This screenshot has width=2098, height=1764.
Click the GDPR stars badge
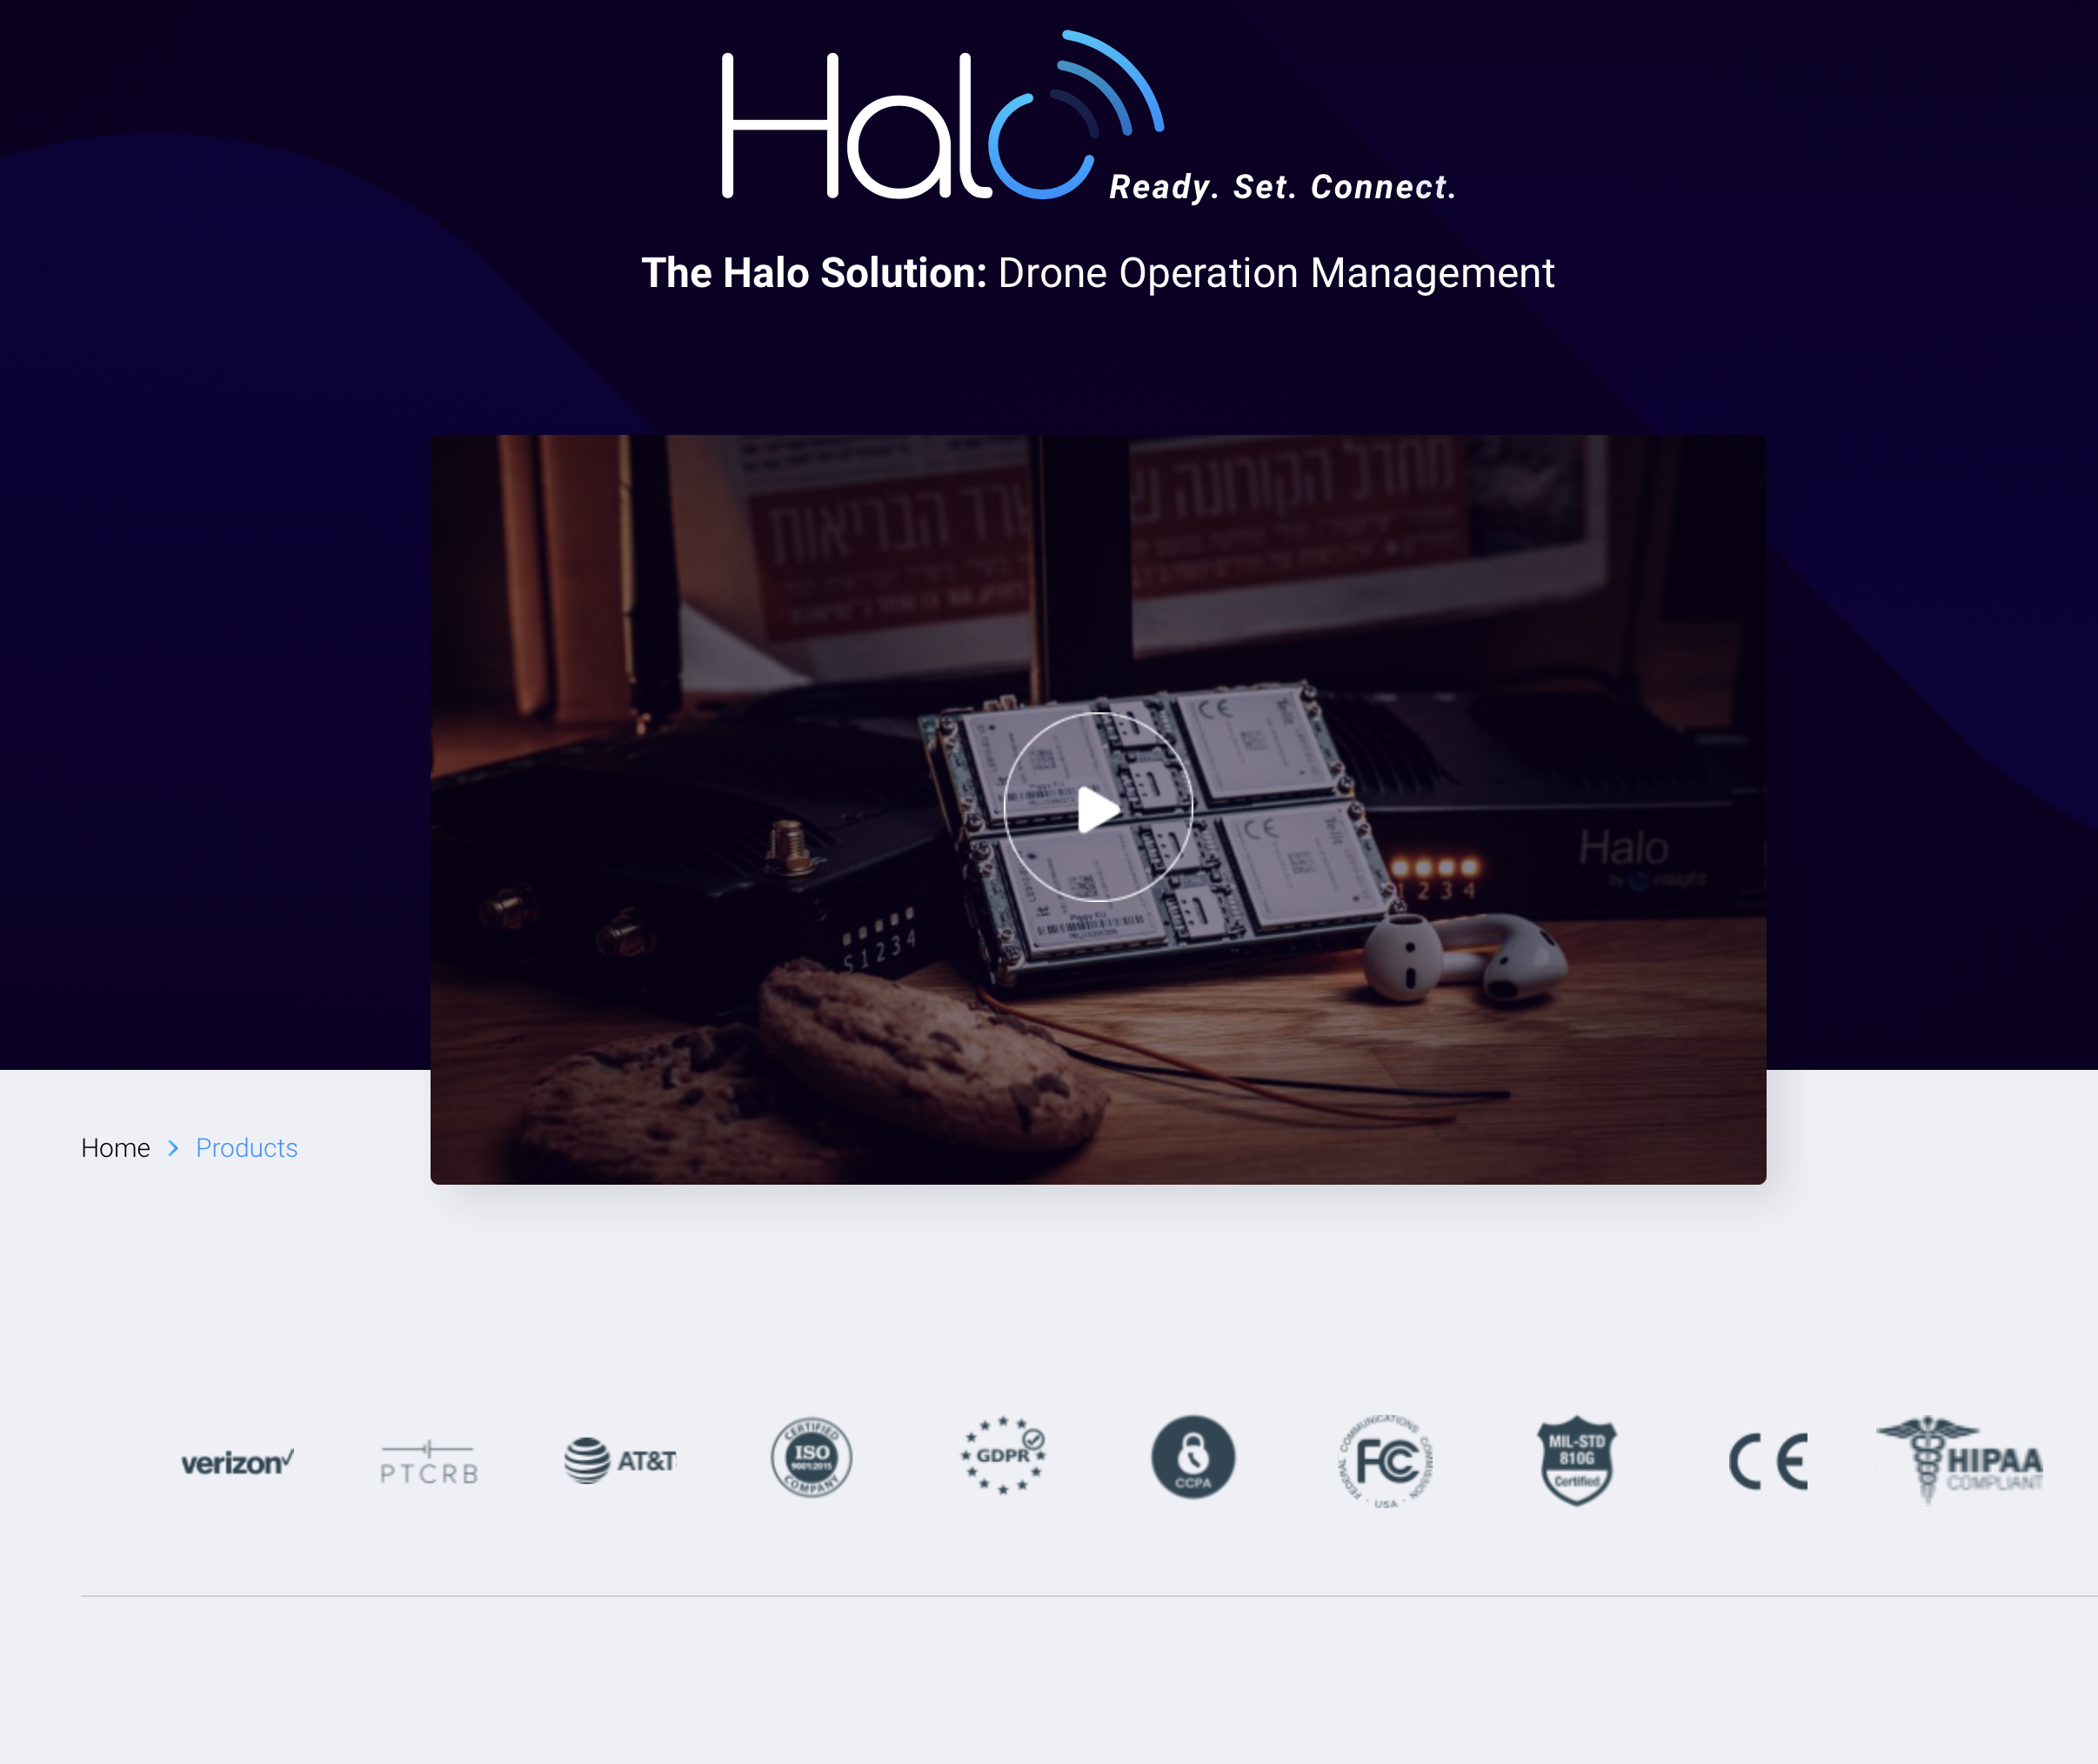[1002, 1456]
